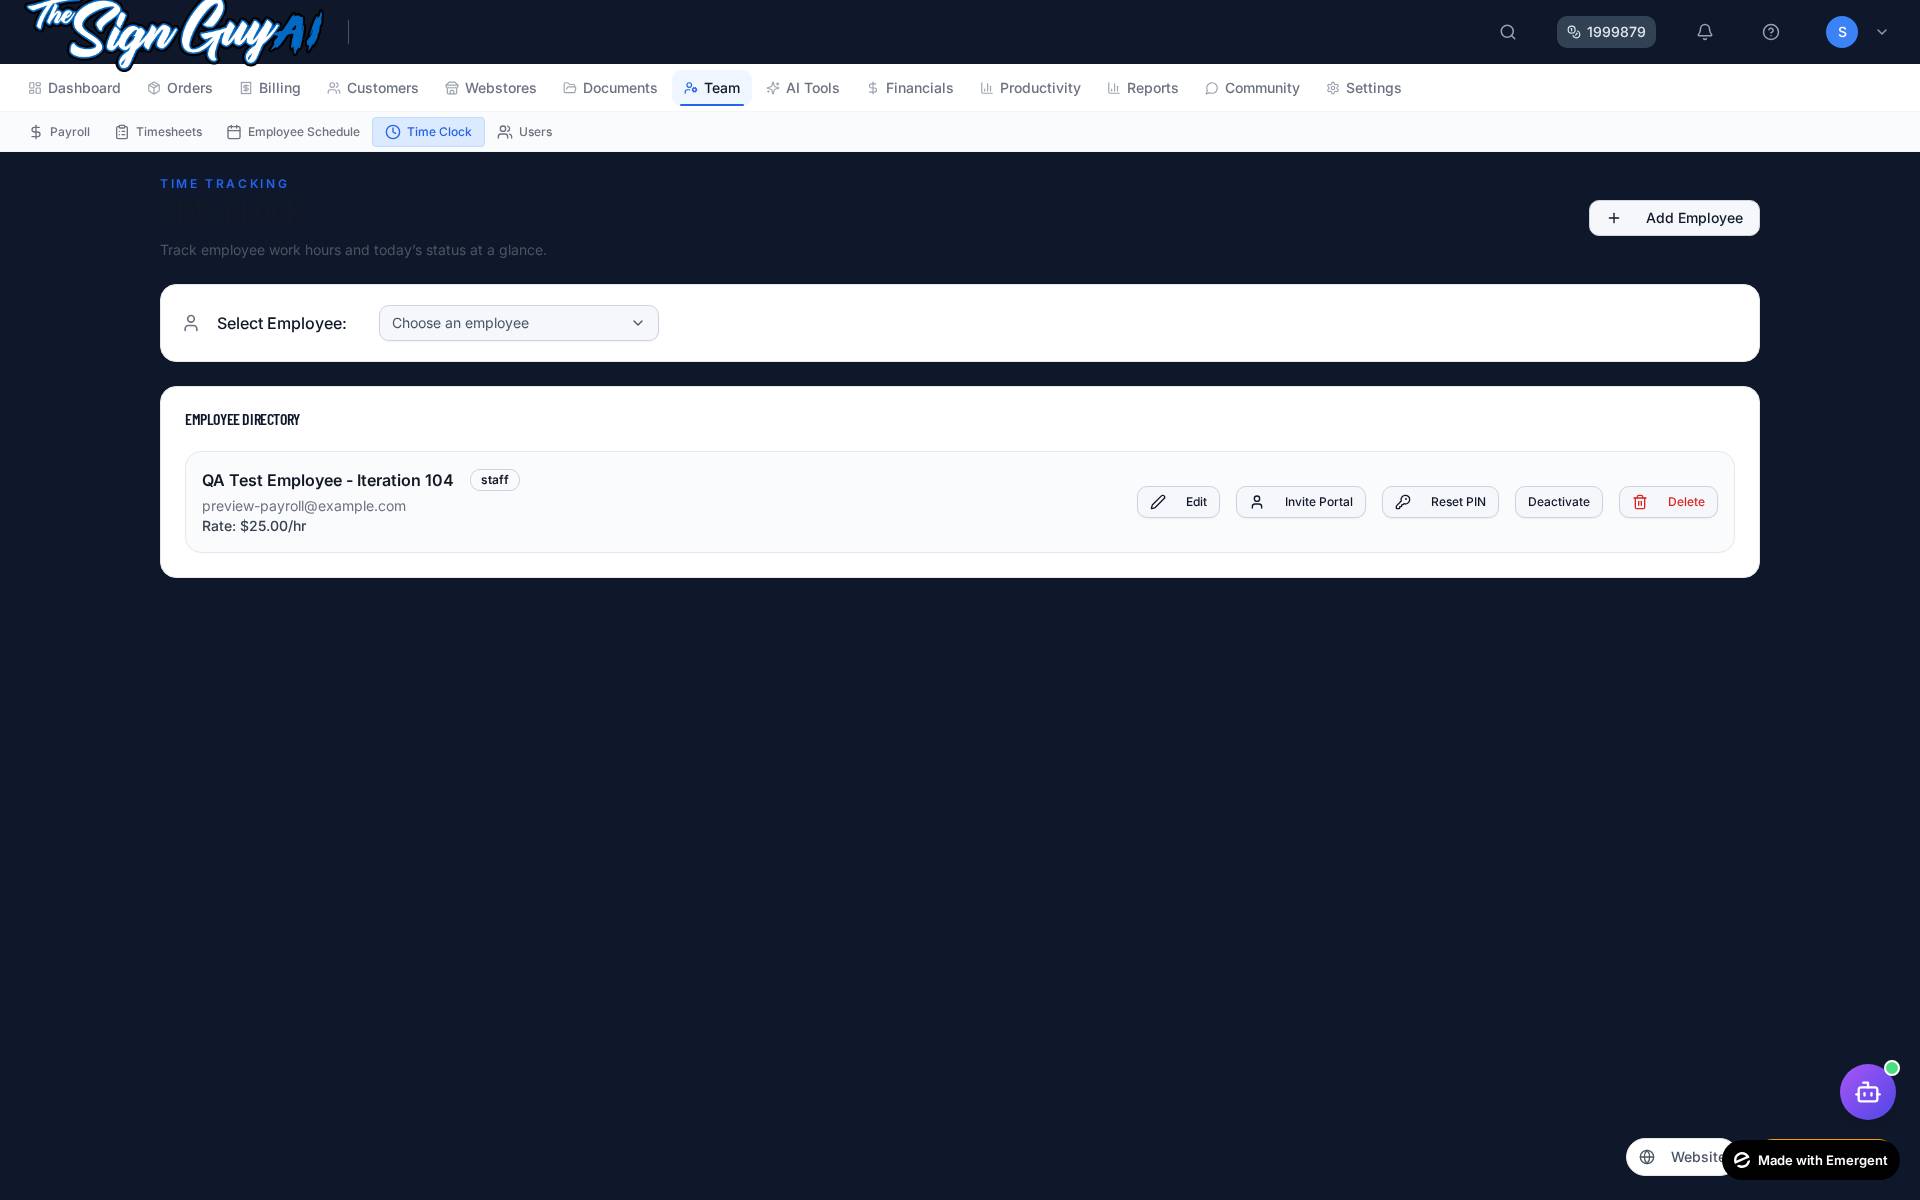Click the S user avatar

pyautogui.click(x=1842, y=32)
